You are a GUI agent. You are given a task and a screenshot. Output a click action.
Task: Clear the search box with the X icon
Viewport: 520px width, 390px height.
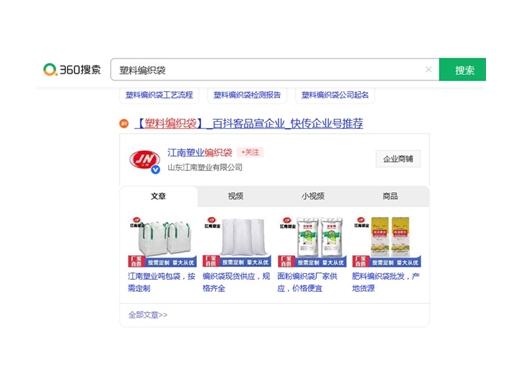coord(428,69)
